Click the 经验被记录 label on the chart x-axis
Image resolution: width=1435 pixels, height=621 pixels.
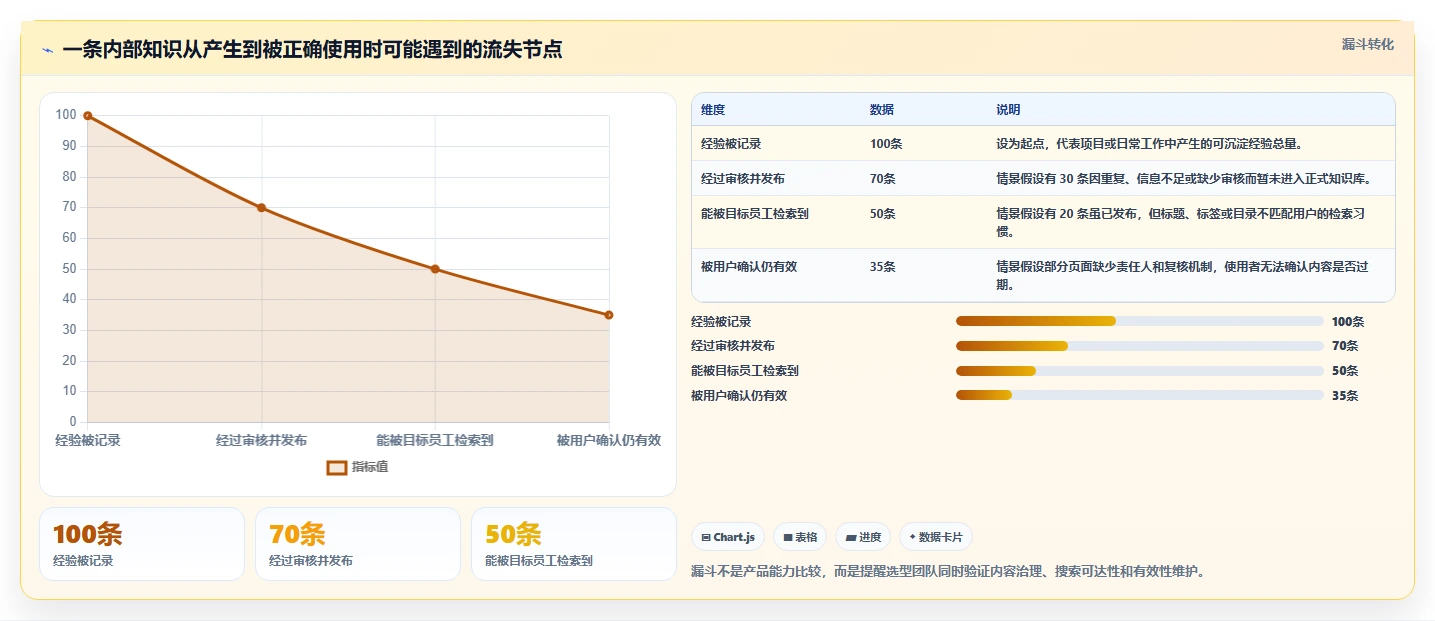pyautogui.click(x=88, y=440)
